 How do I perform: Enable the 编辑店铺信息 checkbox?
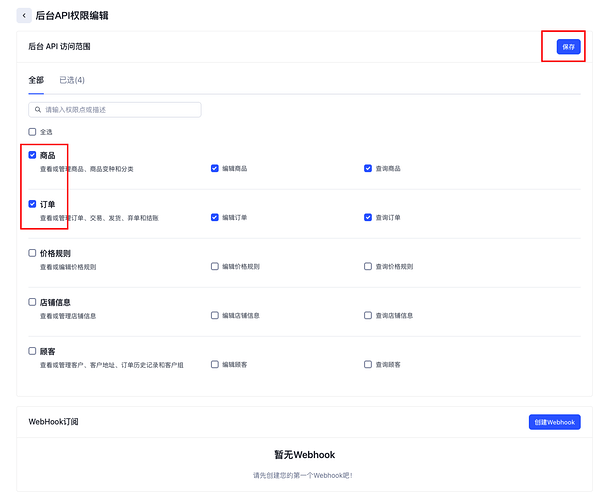[x=215, y=316]
